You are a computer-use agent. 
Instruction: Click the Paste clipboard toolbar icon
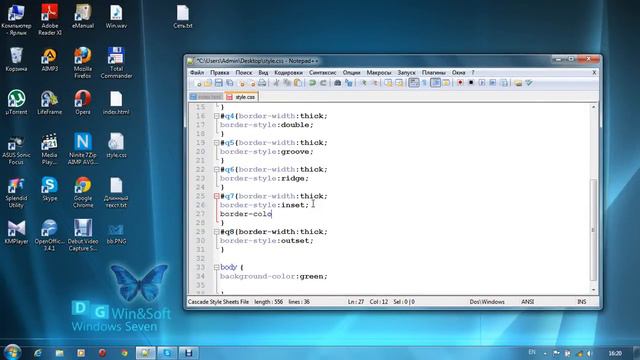point(298,83)
